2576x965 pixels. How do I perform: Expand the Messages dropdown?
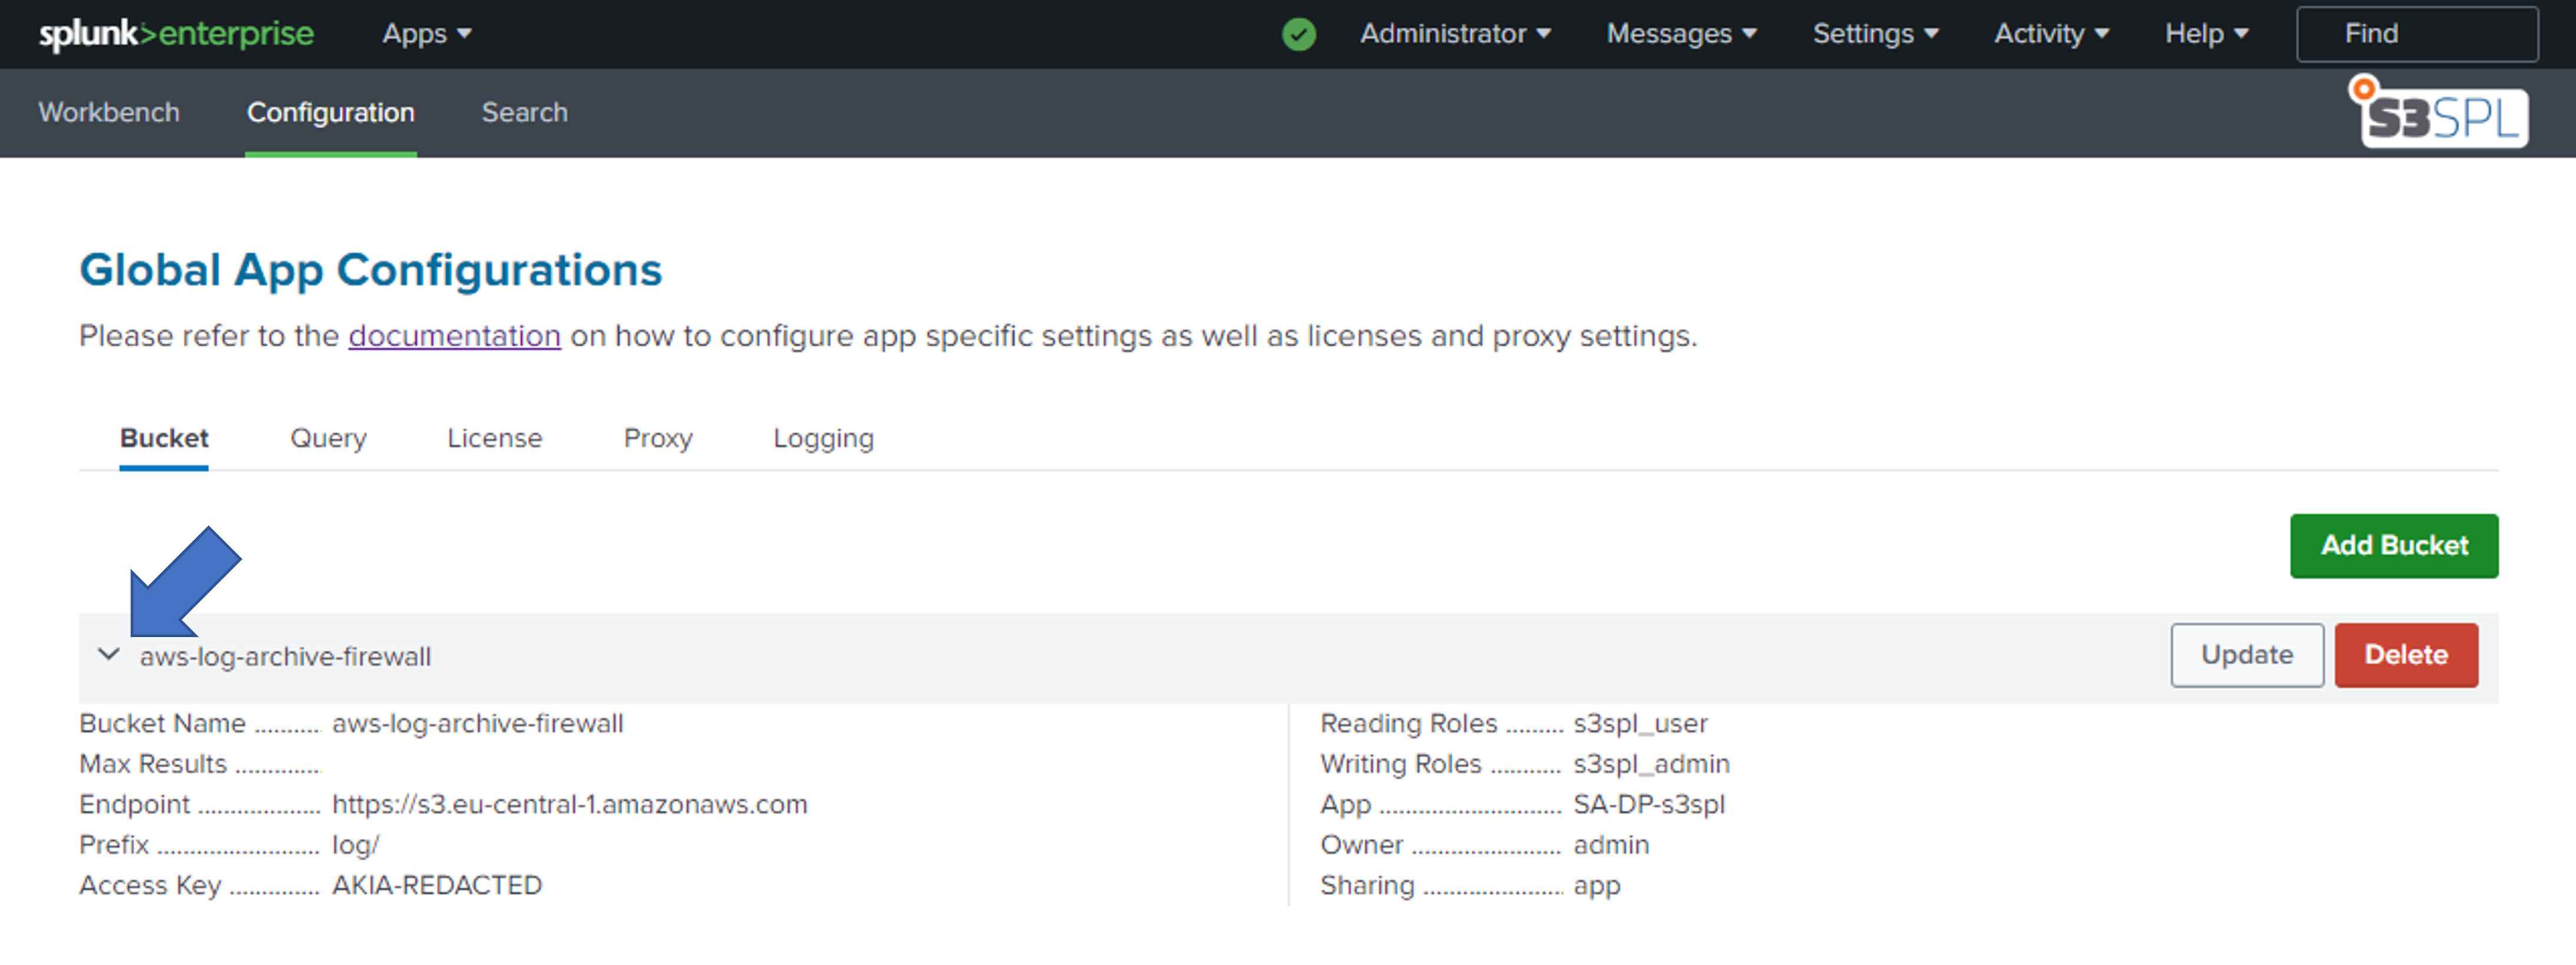click(1680, 34)
